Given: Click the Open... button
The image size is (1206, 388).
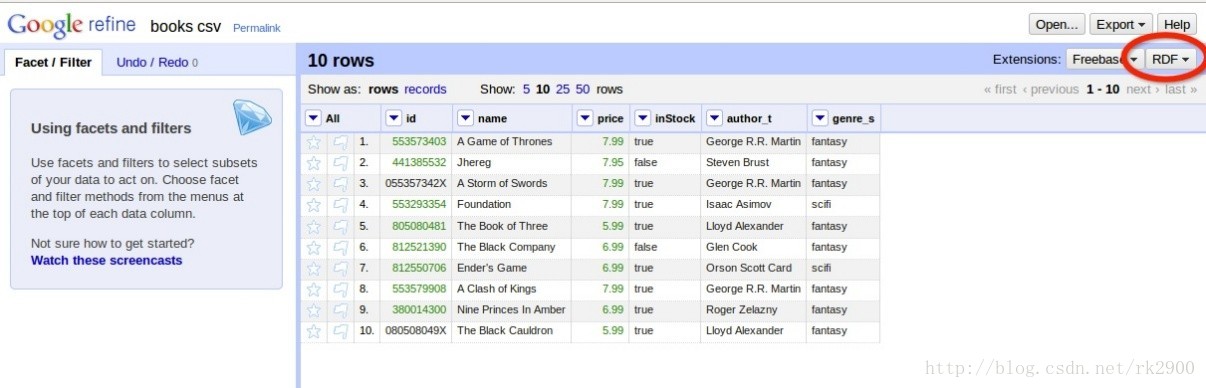Looking at the screenshot, I should [1057, 25].
